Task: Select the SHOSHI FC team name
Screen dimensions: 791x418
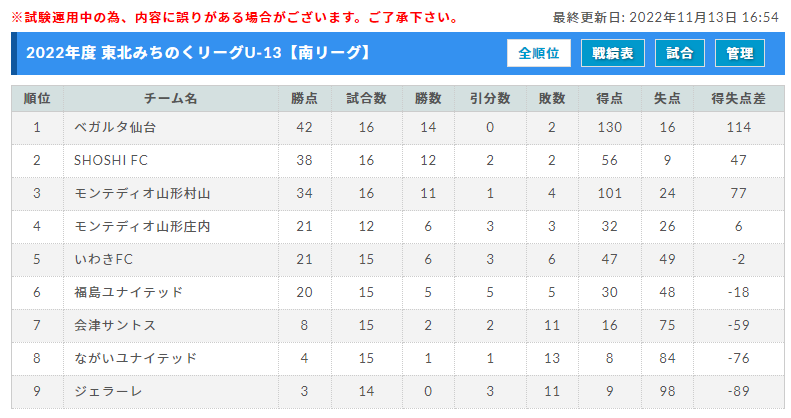Action: 111,160
